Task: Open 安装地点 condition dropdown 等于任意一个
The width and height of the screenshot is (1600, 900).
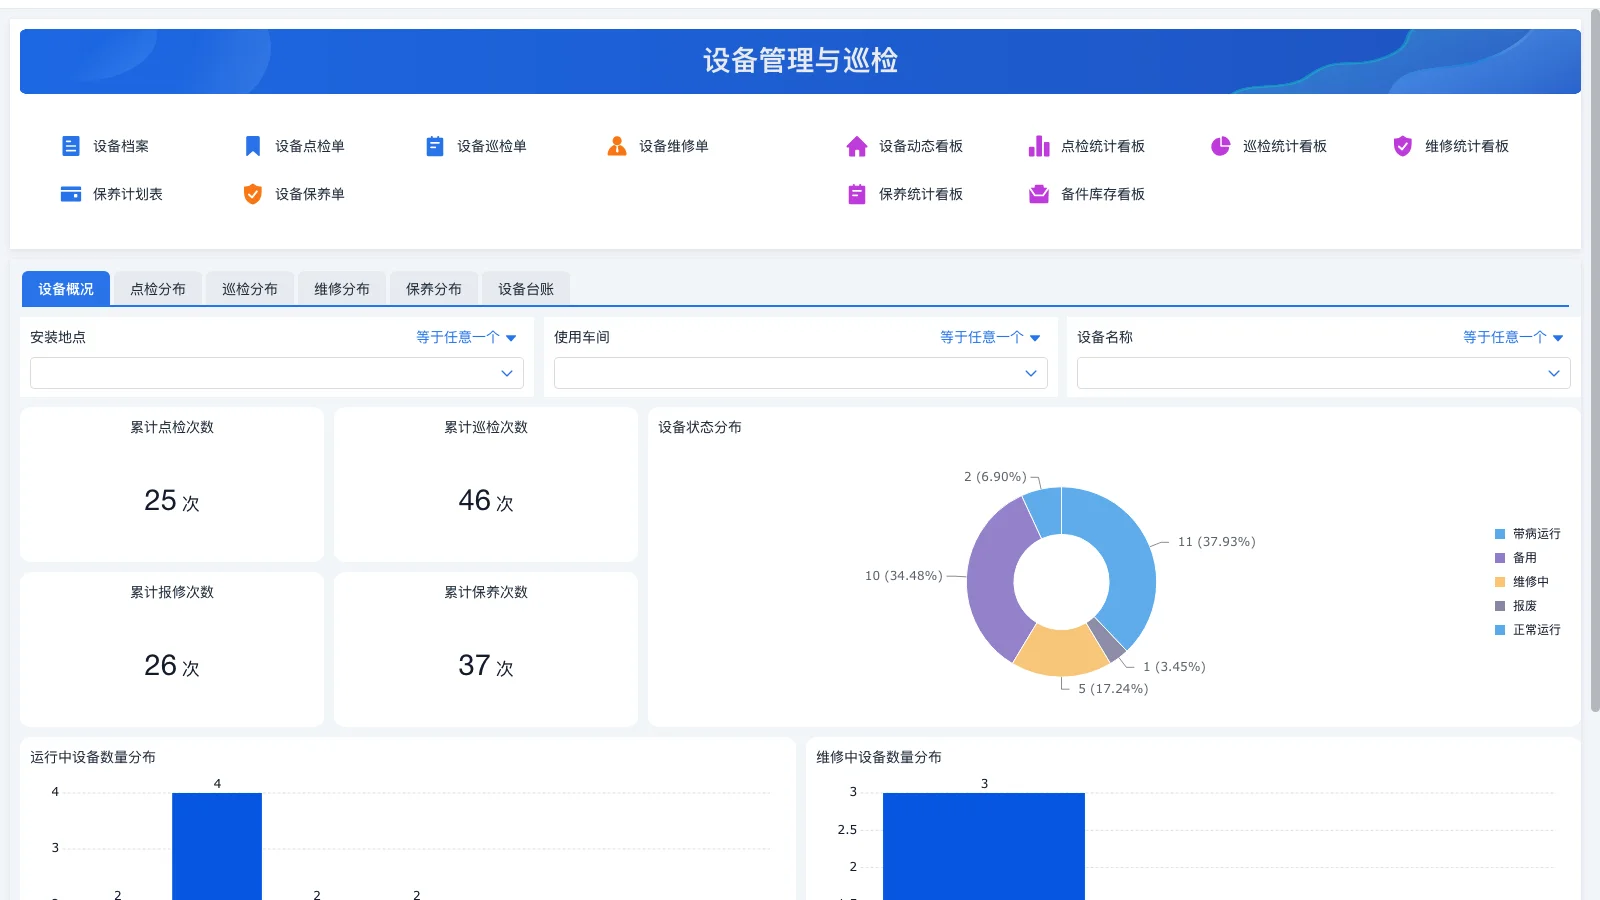Action: coord(466,337)
